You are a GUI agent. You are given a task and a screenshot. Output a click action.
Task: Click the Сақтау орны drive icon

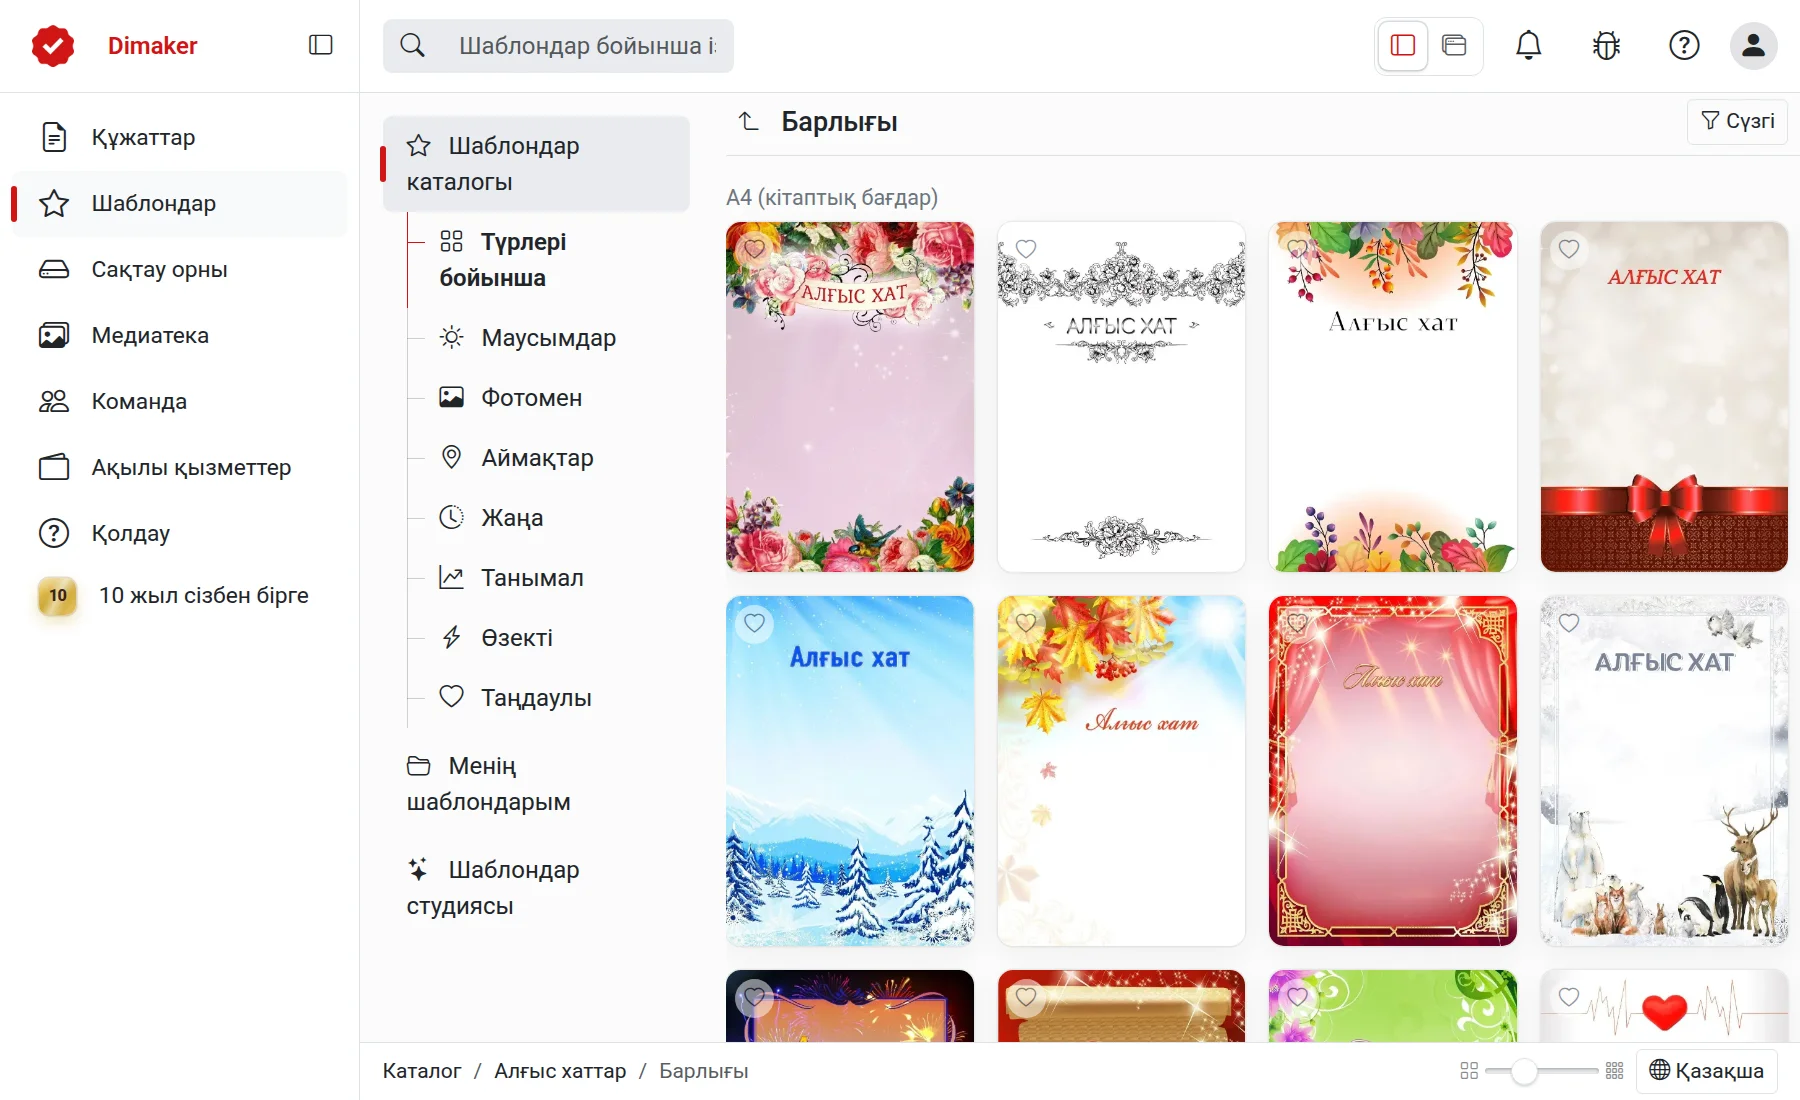click(x=54, y=269)
